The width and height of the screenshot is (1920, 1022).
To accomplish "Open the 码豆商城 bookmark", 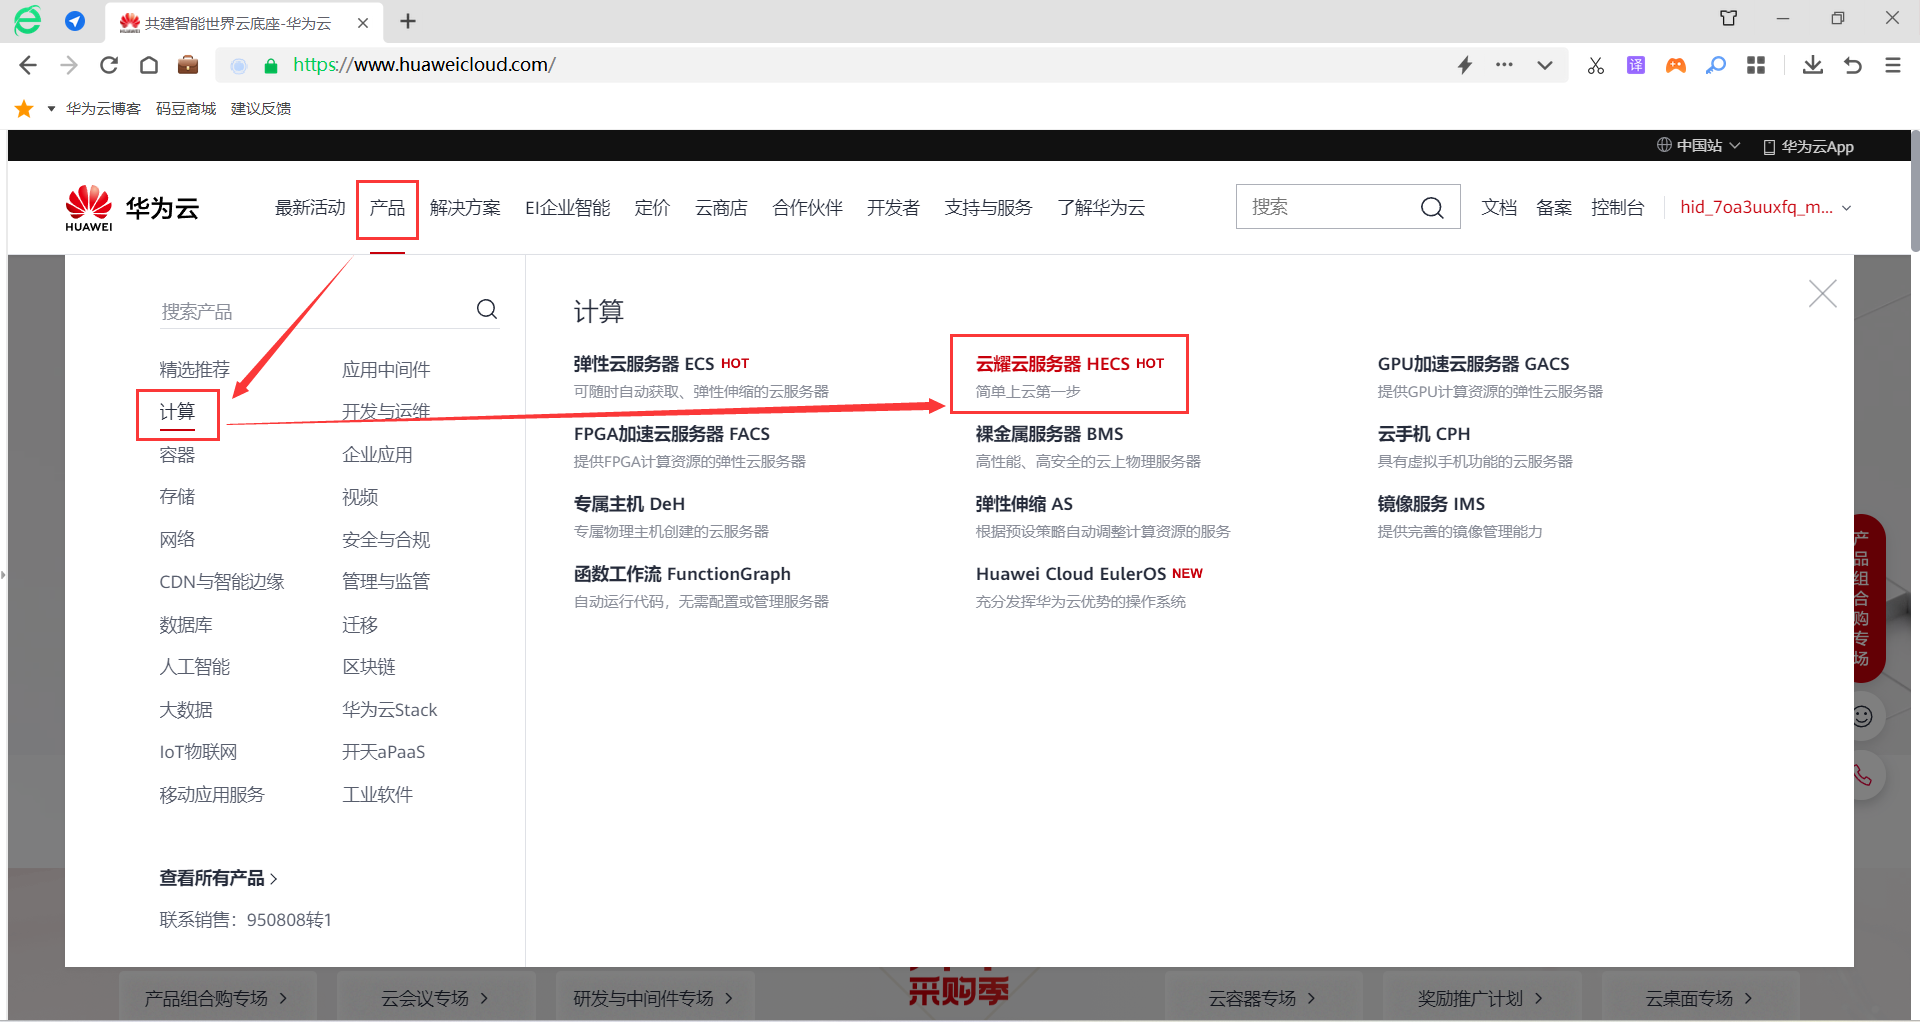I will 186,108.
